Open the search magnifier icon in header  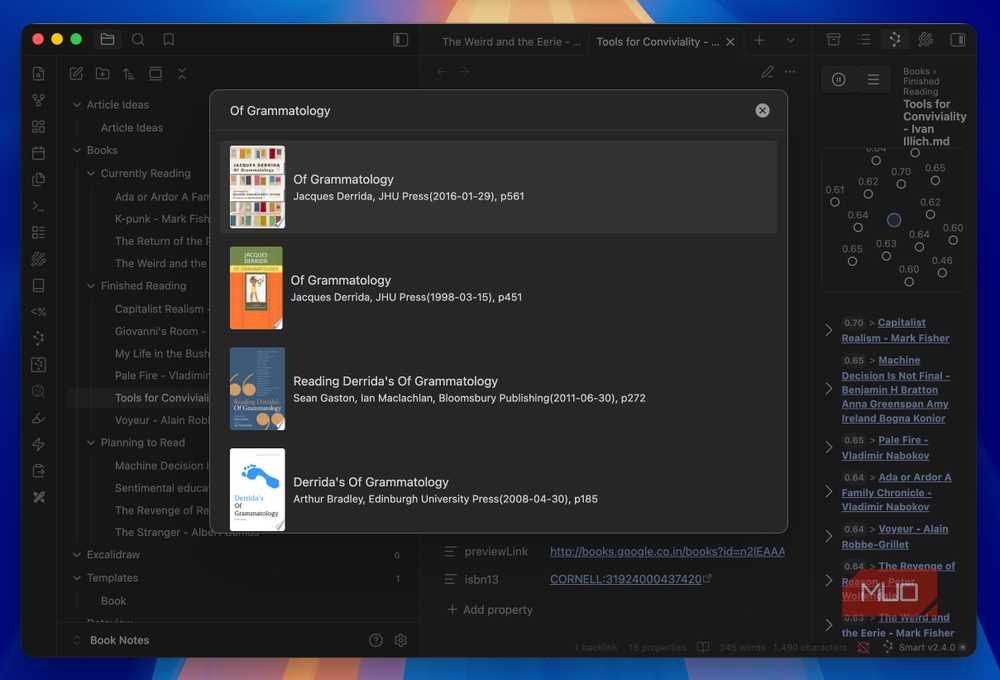[x=138, y=40]
